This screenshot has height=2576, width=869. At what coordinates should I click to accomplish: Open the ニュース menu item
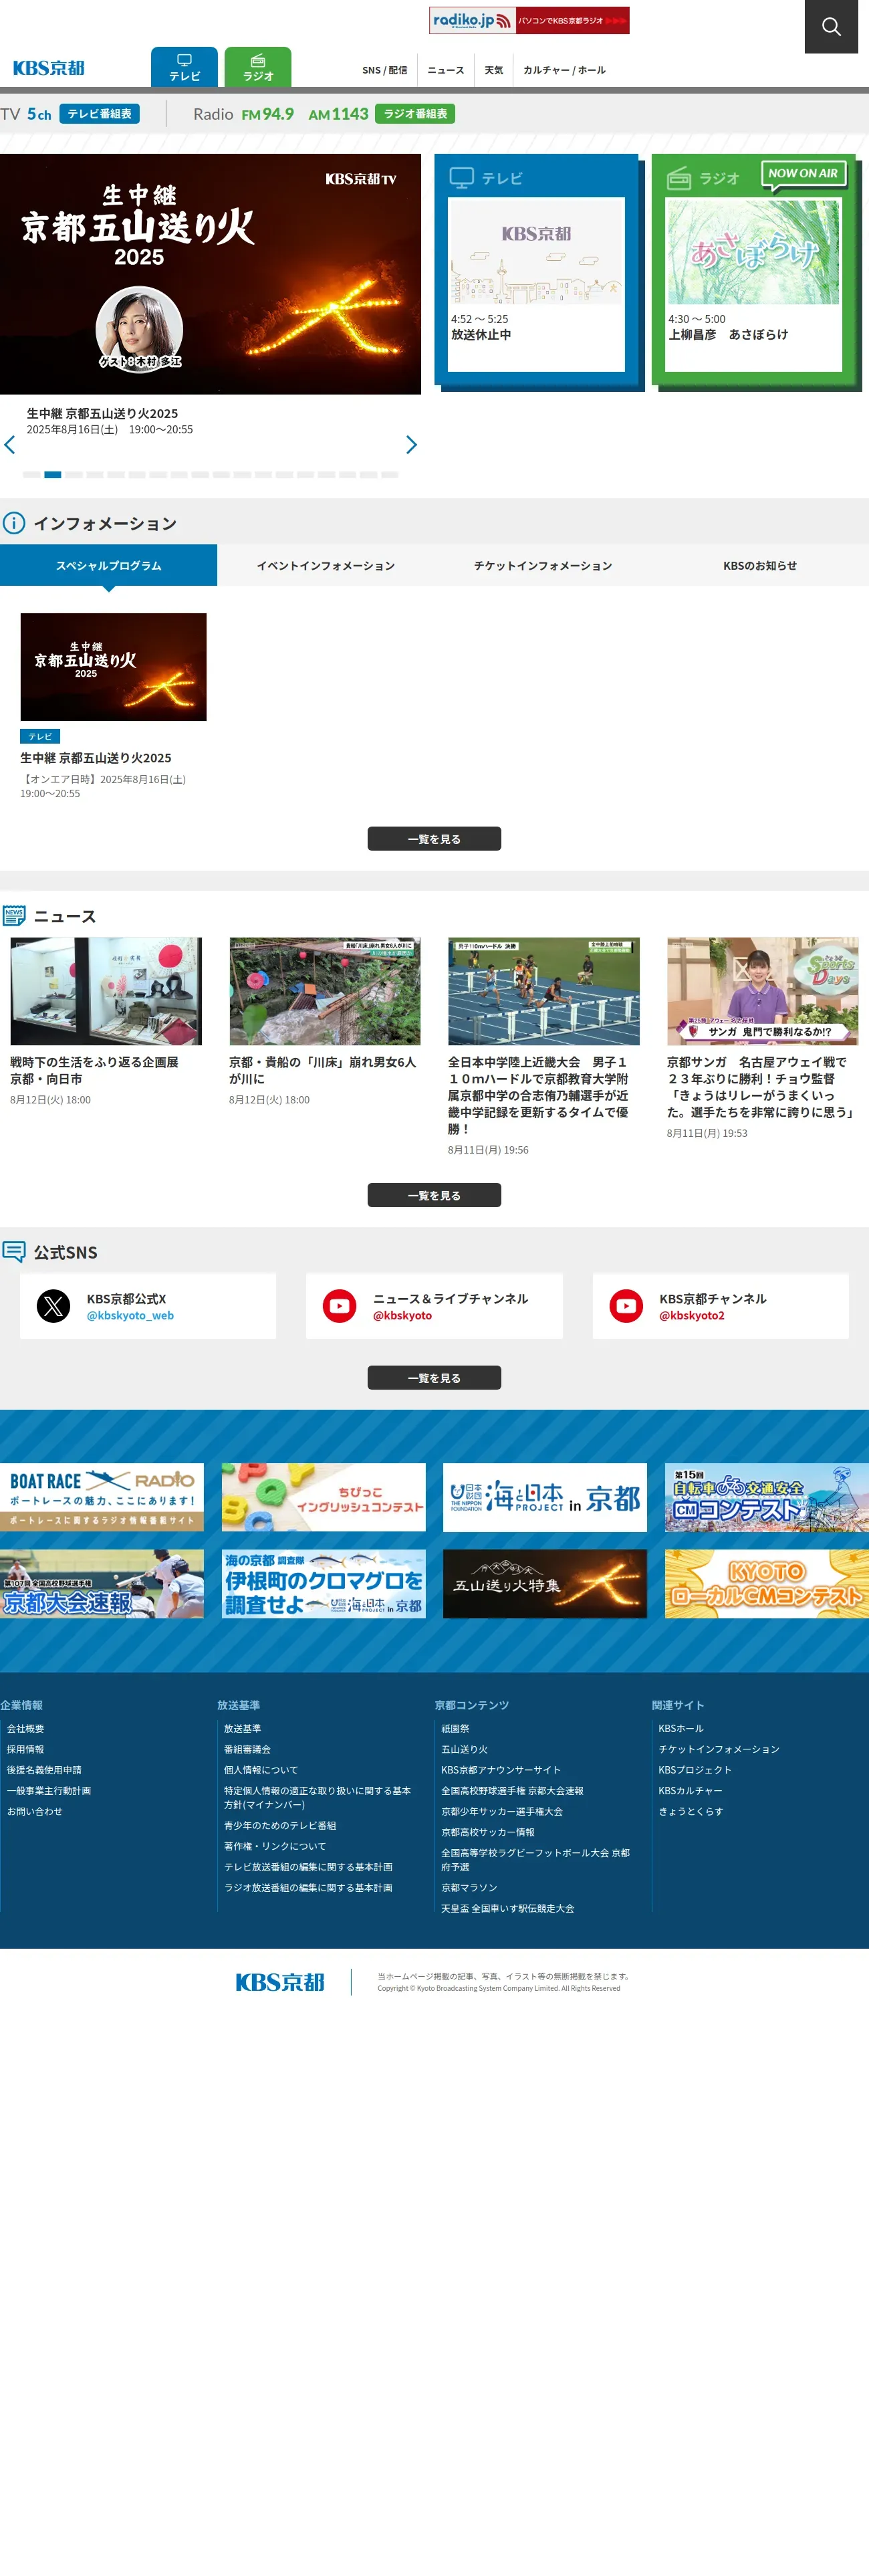click(446, 70)
